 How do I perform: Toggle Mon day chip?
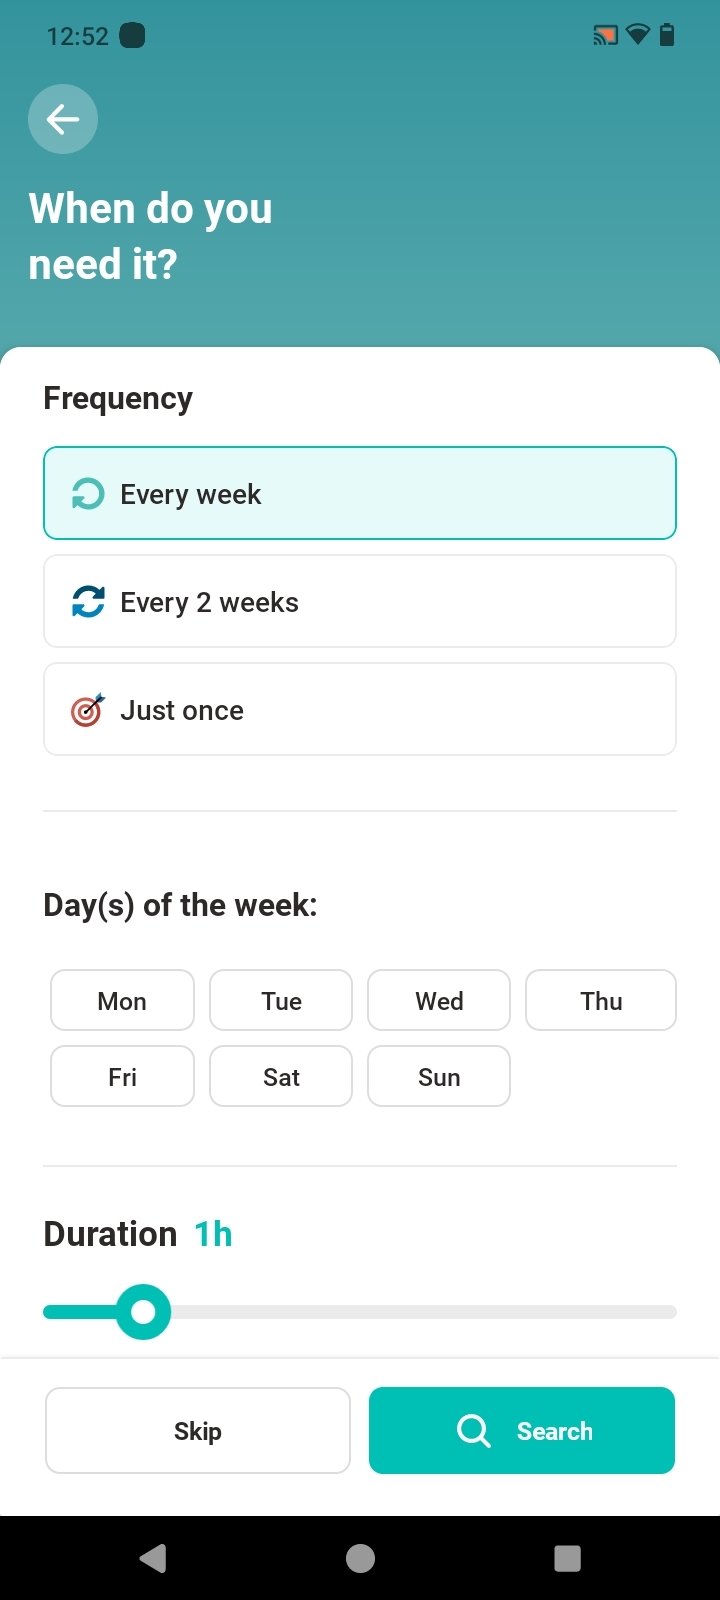click(x=122, y=1001)
